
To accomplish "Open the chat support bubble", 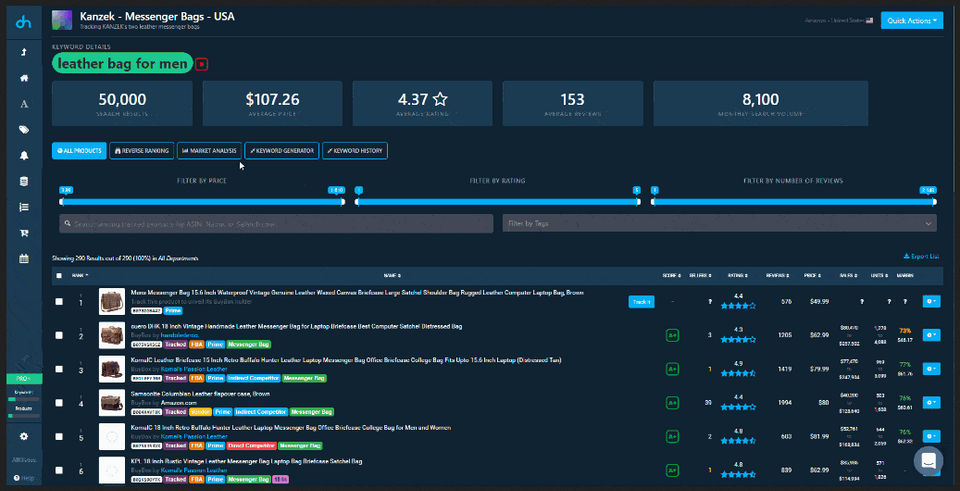I will coord(928,460).
